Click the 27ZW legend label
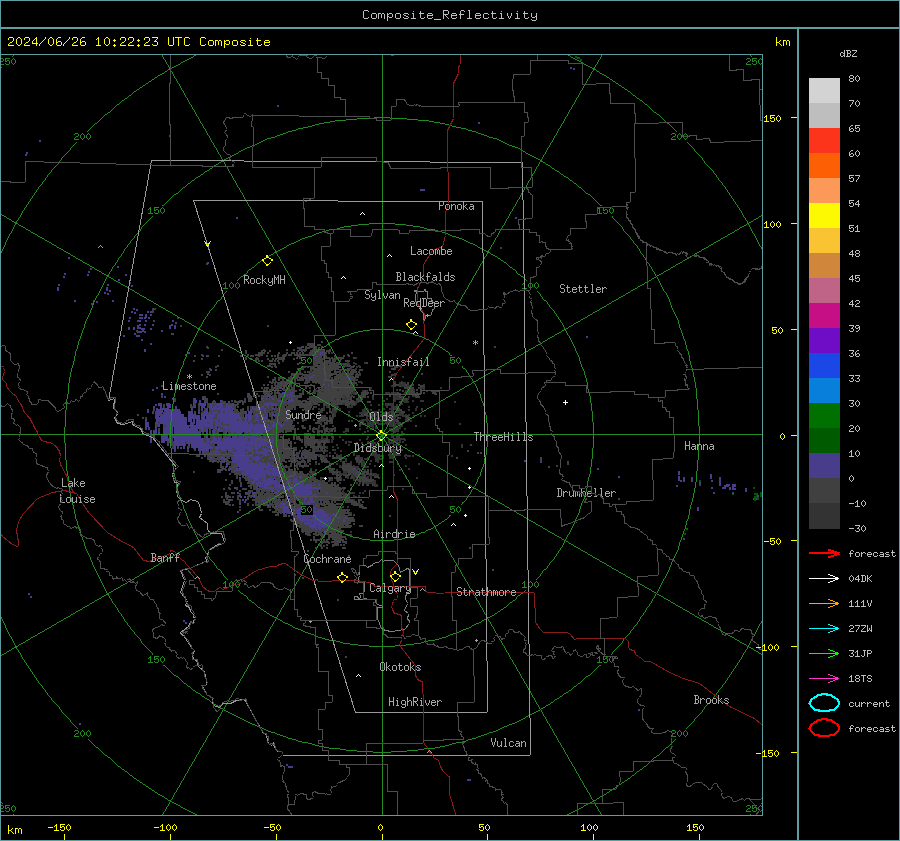 (x=860, y=629)
